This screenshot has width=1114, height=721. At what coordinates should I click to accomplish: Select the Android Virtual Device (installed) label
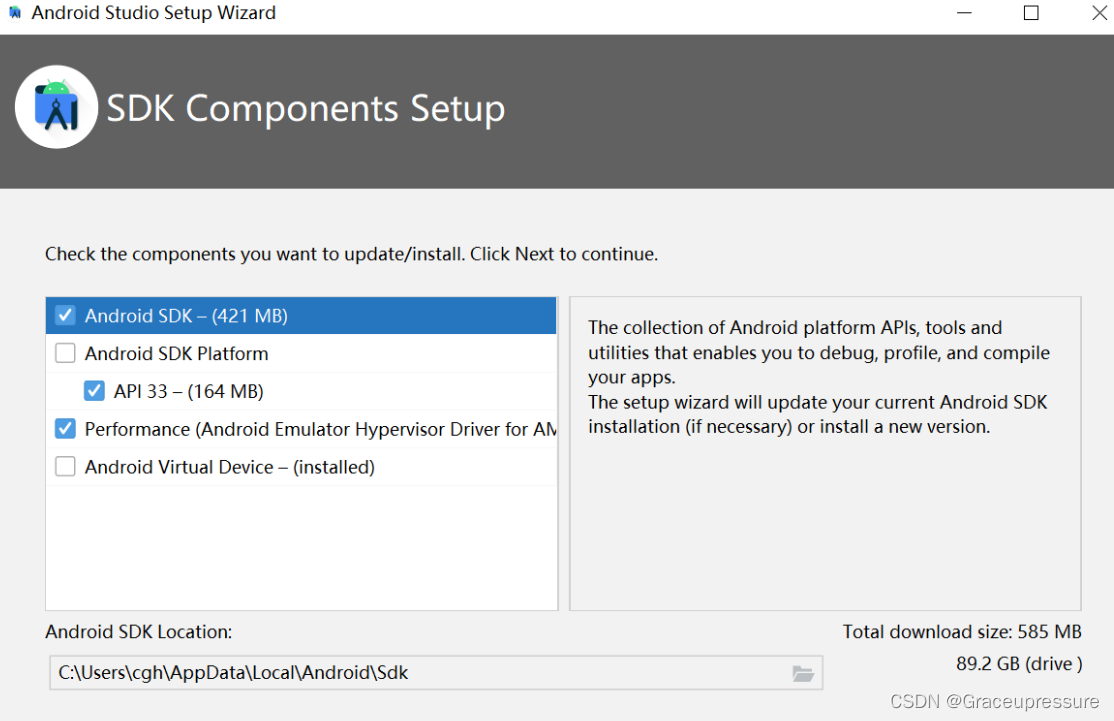pos(229,467)
